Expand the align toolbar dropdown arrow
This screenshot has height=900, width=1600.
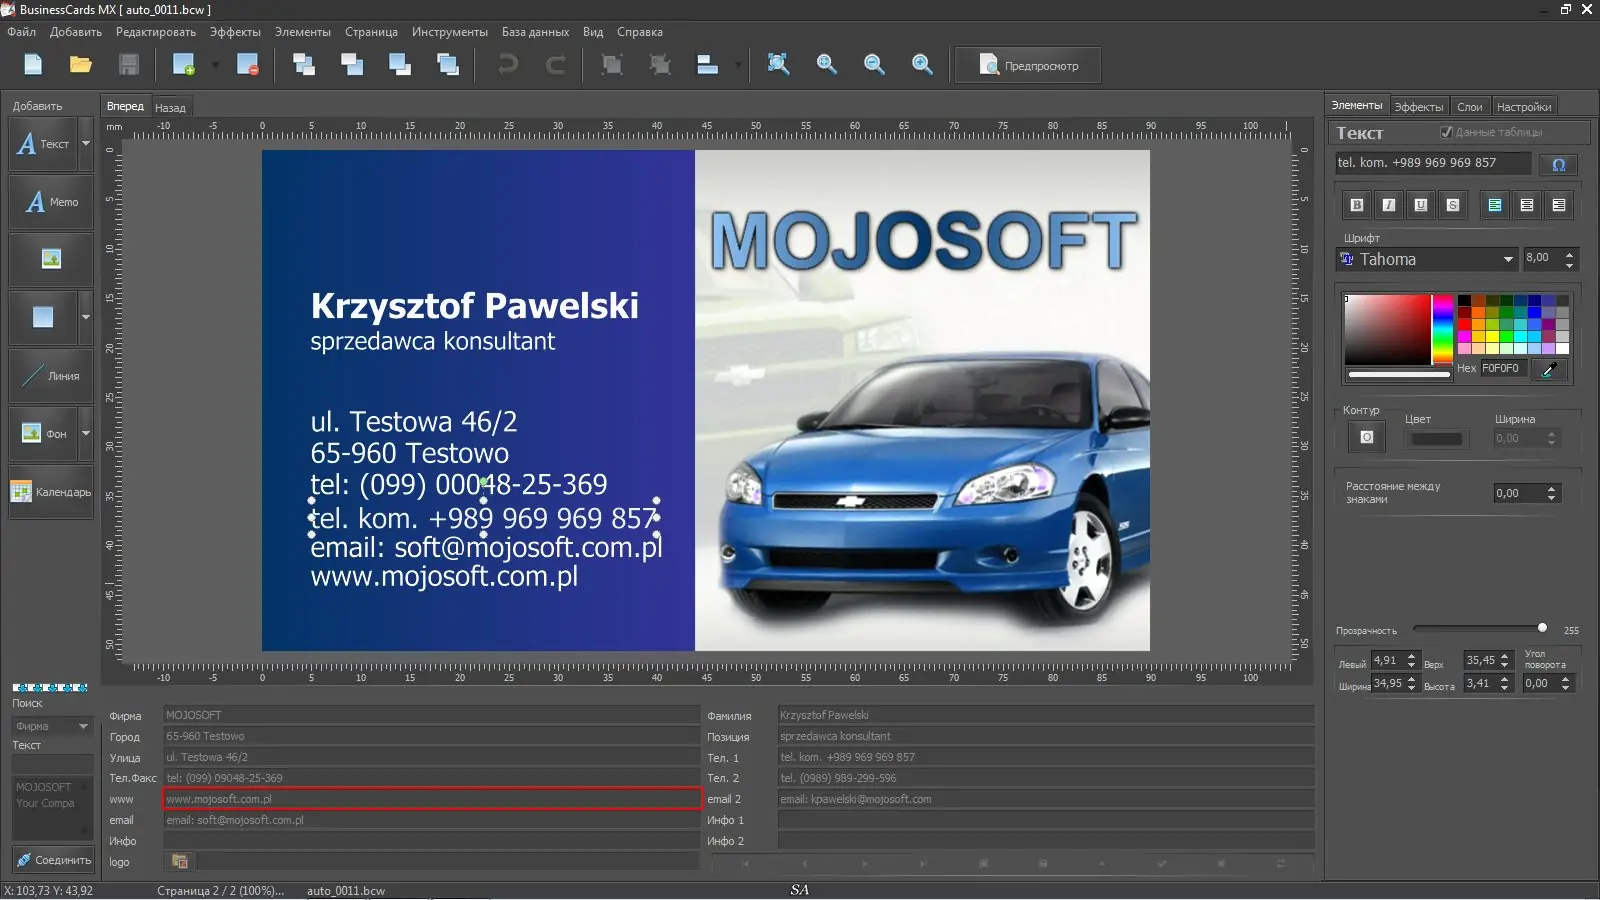[738, 66]
